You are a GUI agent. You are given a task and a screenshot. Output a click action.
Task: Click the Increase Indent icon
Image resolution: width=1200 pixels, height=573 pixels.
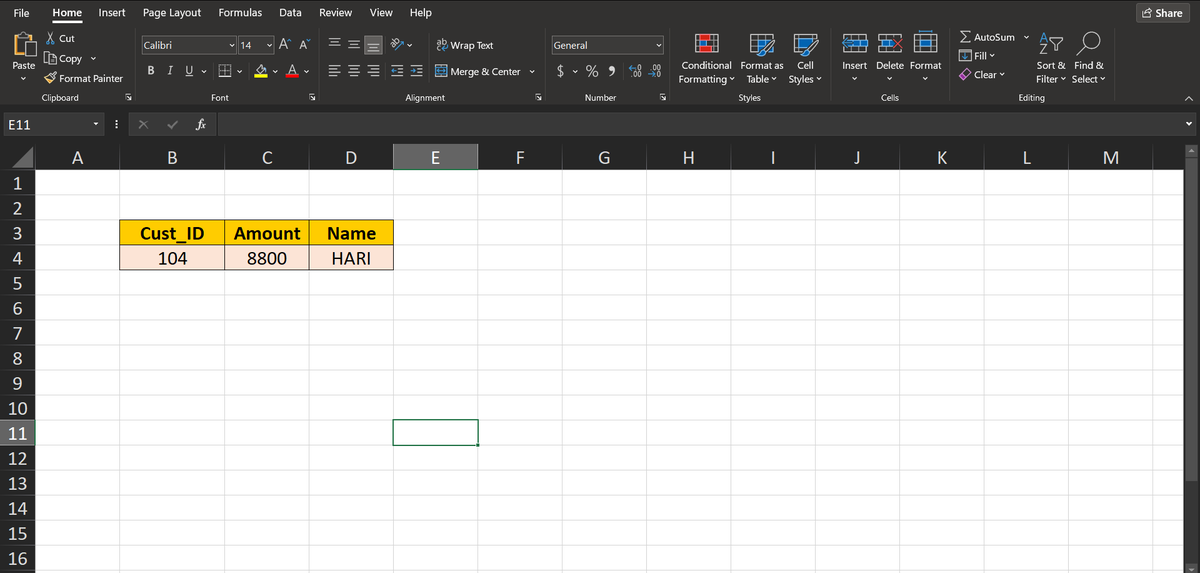(x=415, y=71)
